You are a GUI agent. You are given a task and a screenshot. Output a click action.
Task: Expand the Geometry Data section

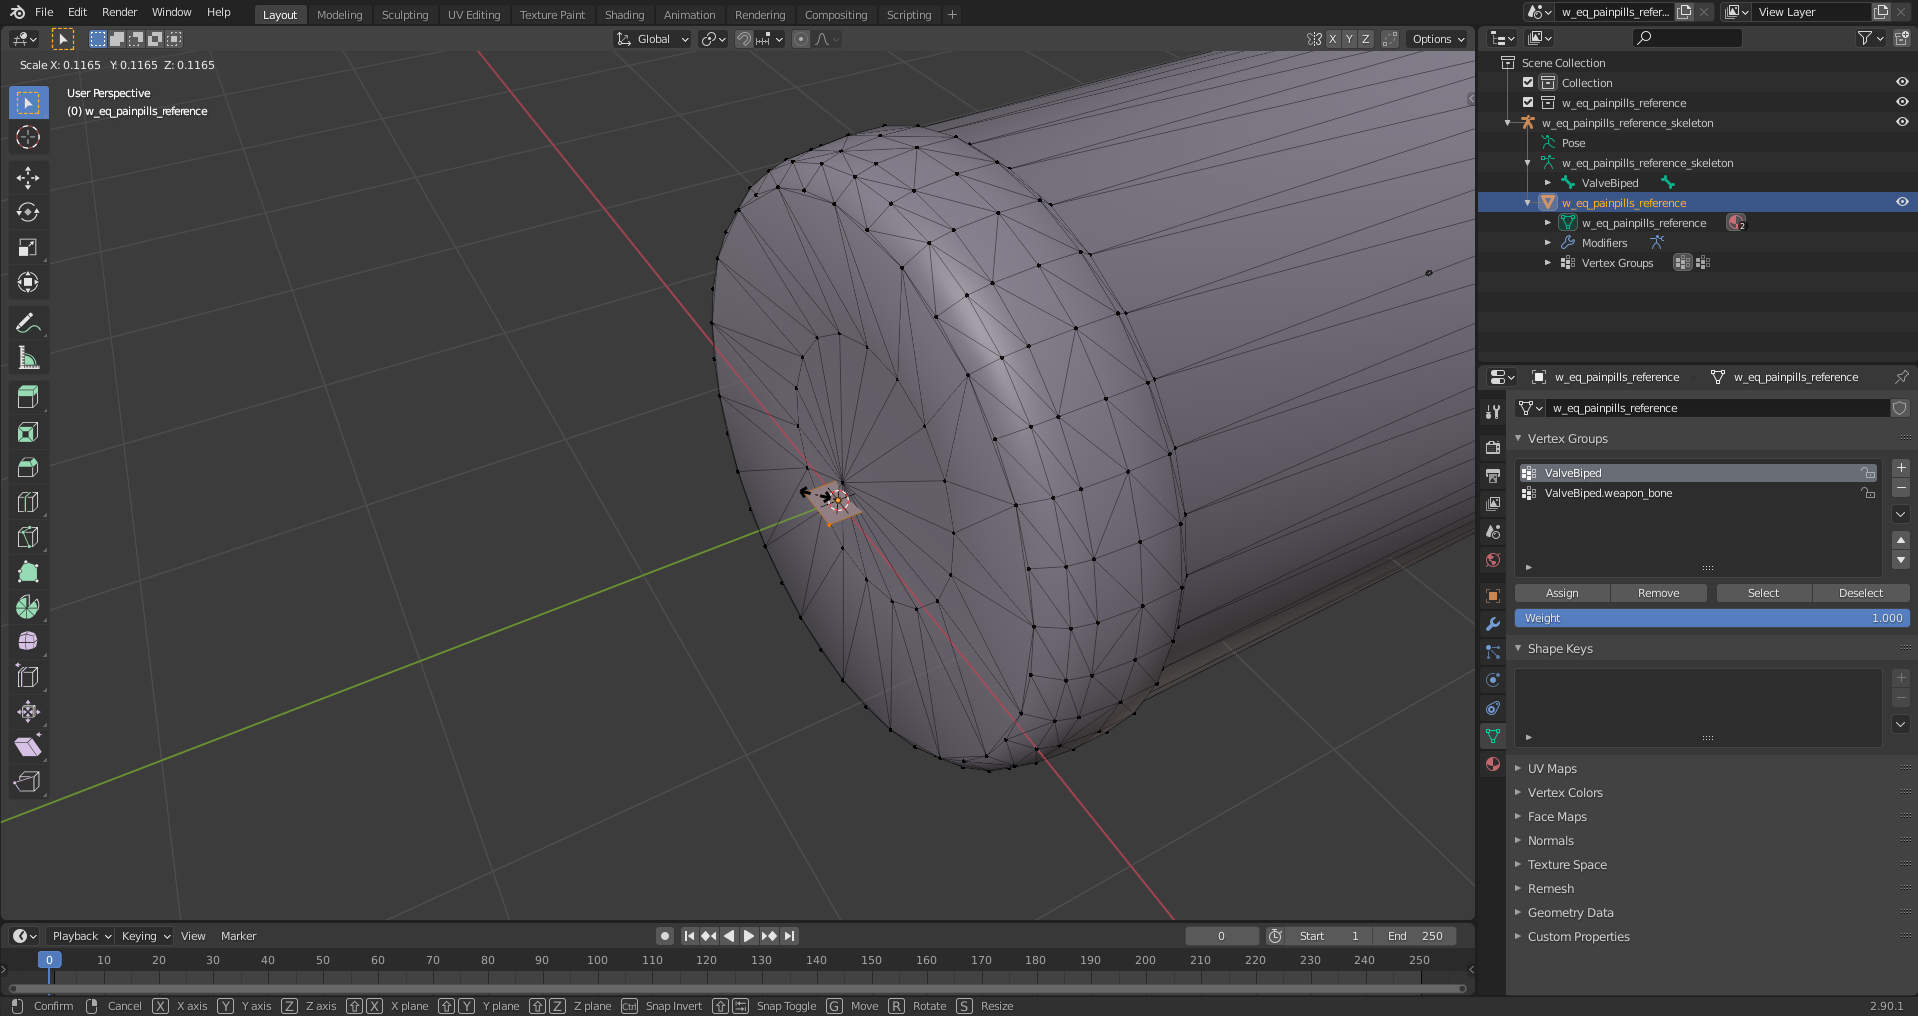(x=1570, y=913)
